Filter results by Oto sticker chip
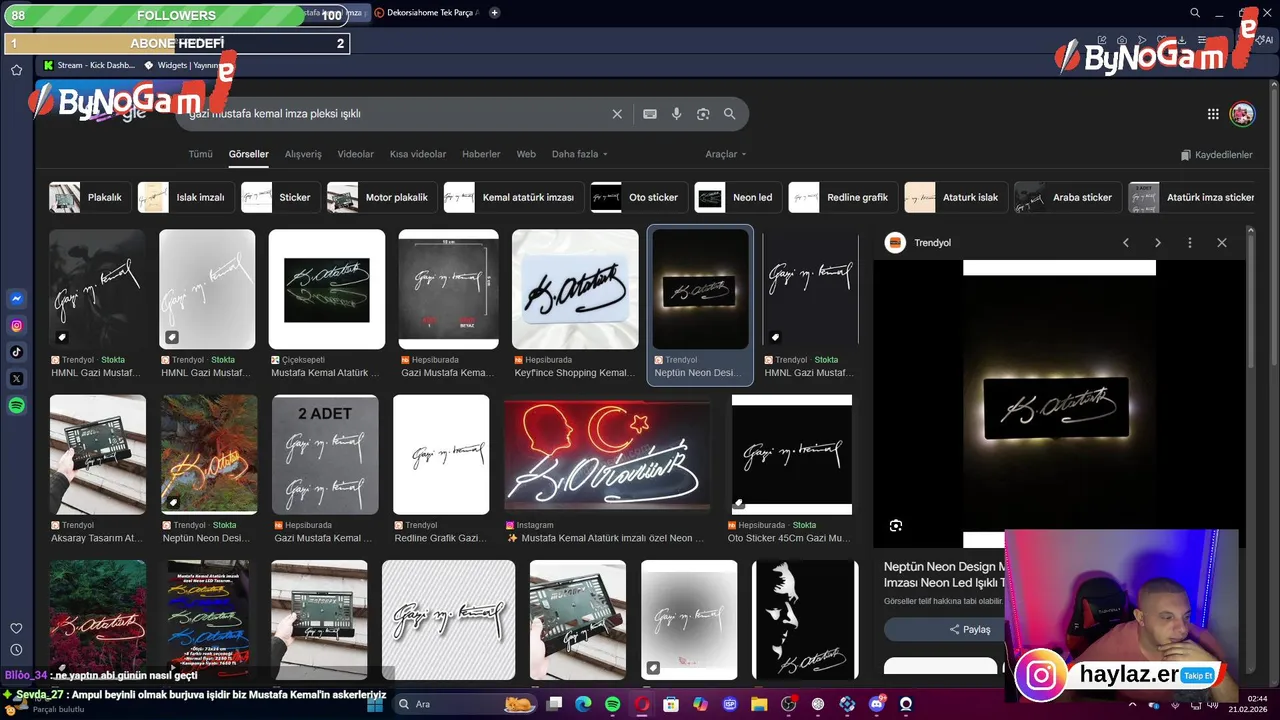 pyautogui.click(x=637, y=197)
